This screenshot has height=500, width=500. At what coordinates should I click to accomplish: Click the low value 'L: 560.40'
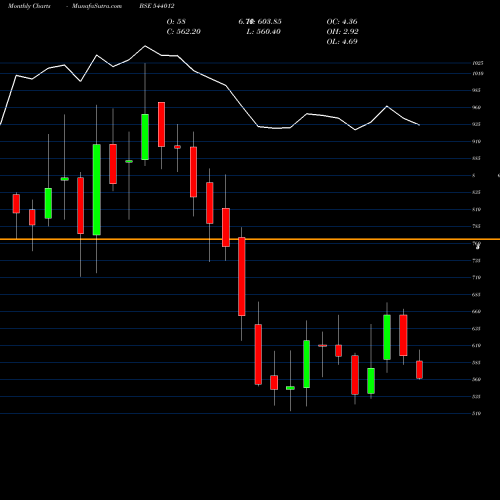point(264,32)
